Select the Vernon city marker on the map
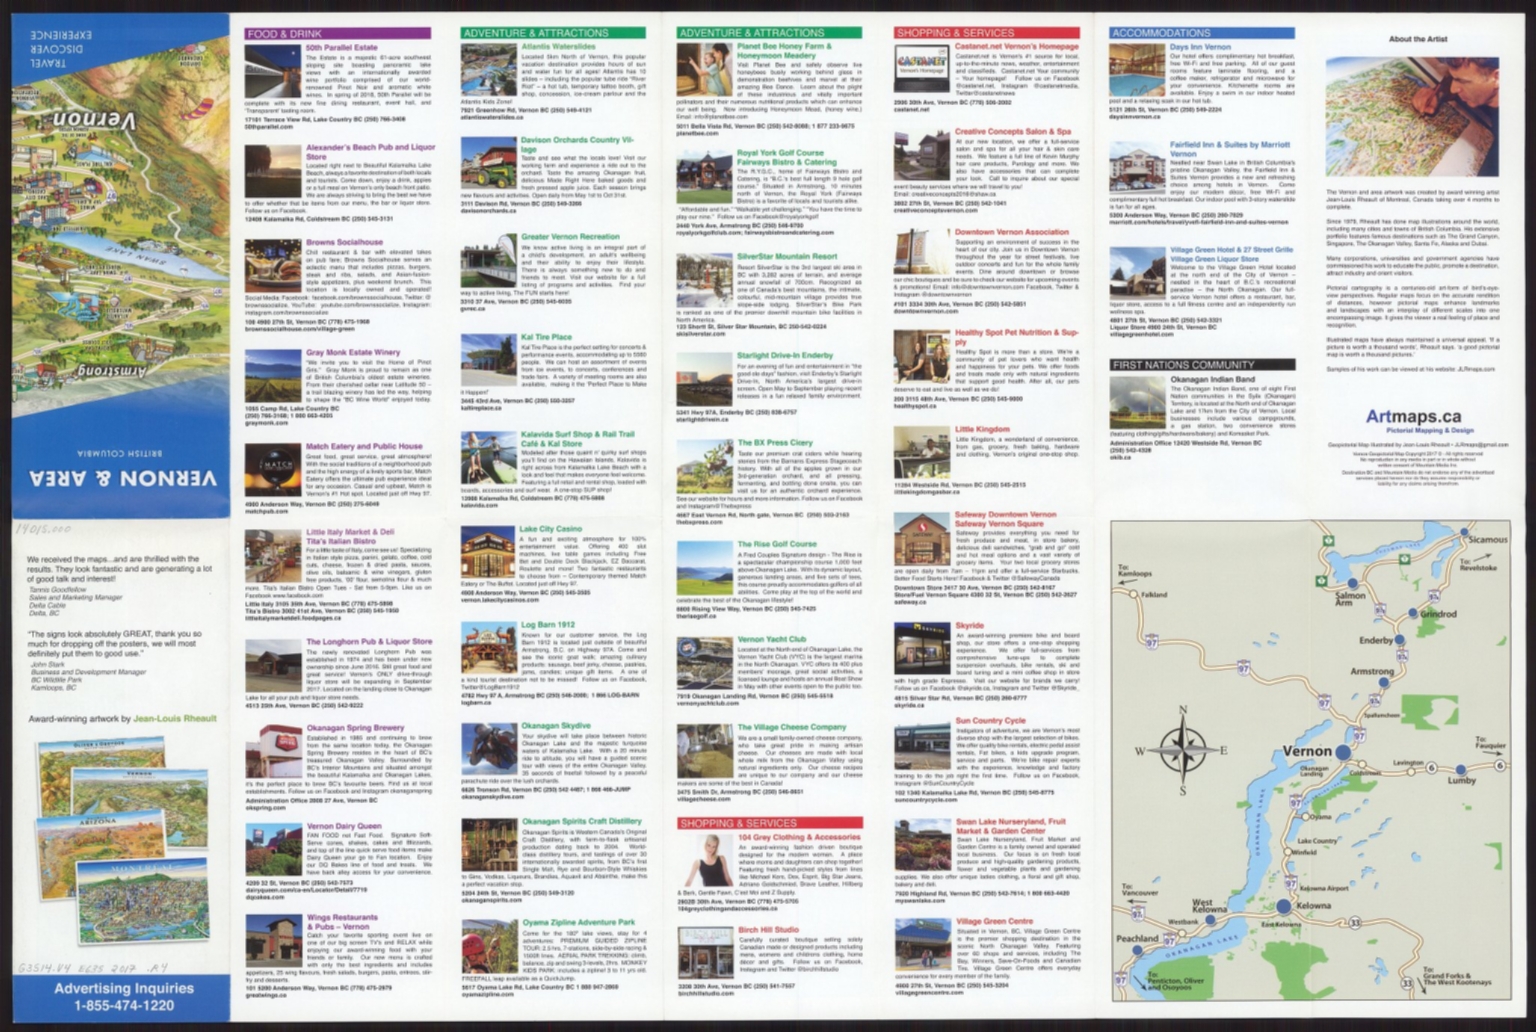Screen dimensions: 1536x1032 pos(1343,752)
